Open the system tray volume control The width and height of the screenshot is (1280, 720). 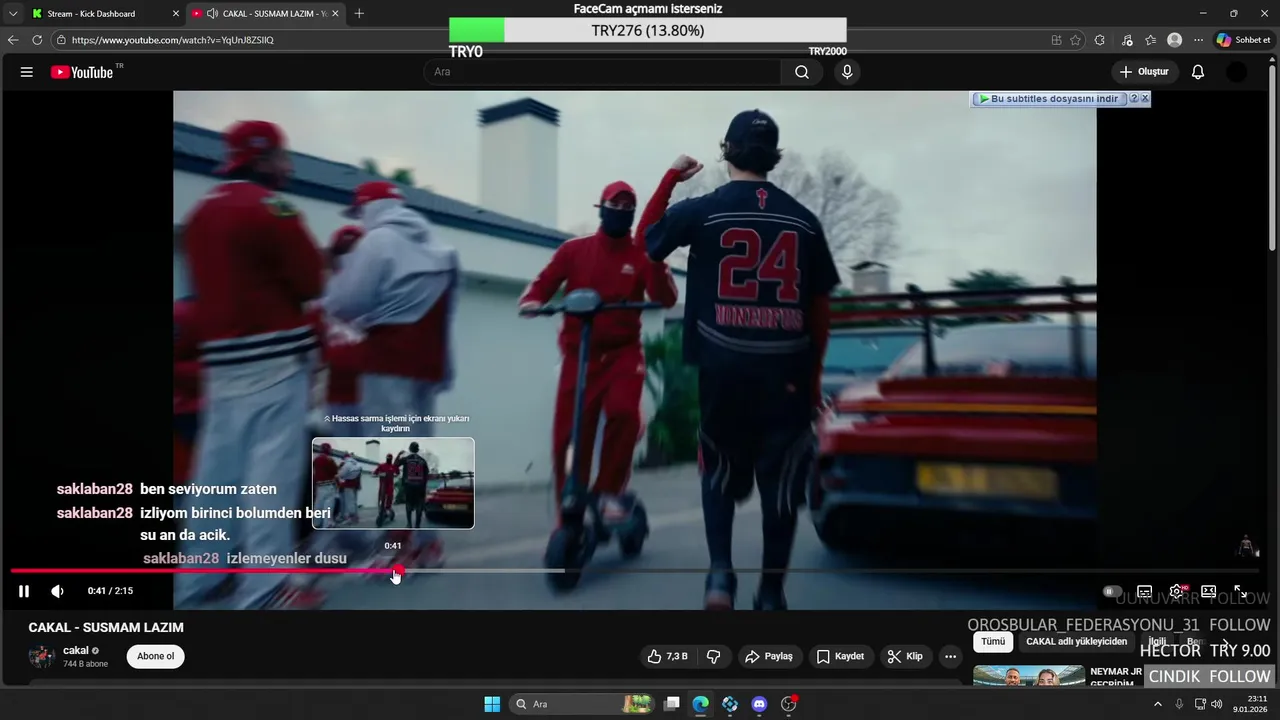click(x=1216, y=704)
